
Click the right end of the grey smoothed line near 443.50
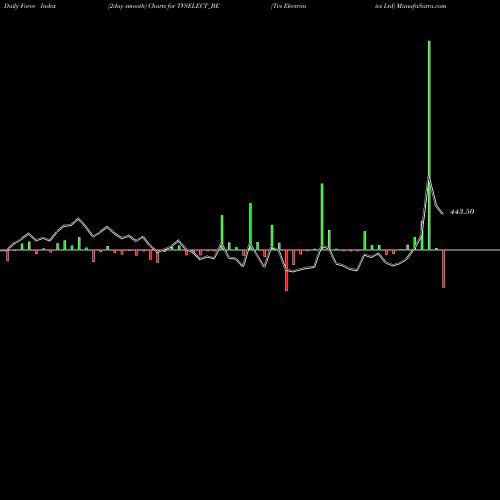point(443,213)
